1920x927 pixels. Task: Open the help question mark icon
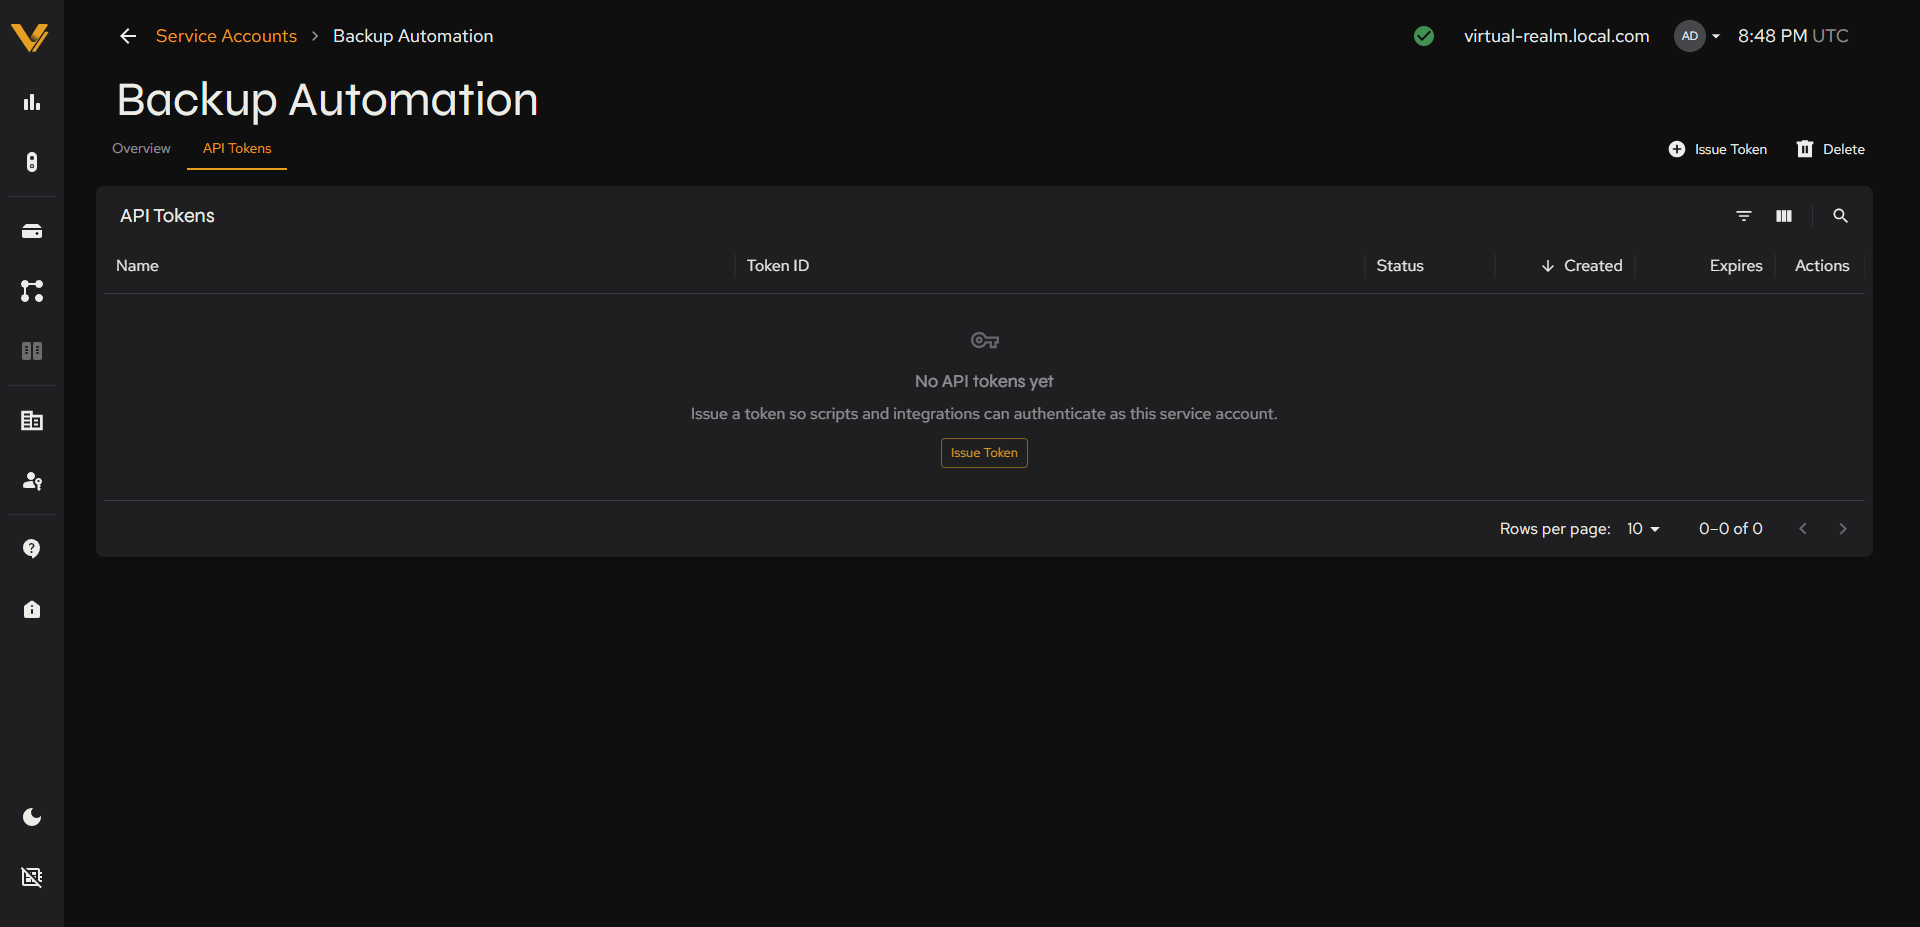click(x=32, y=549)
